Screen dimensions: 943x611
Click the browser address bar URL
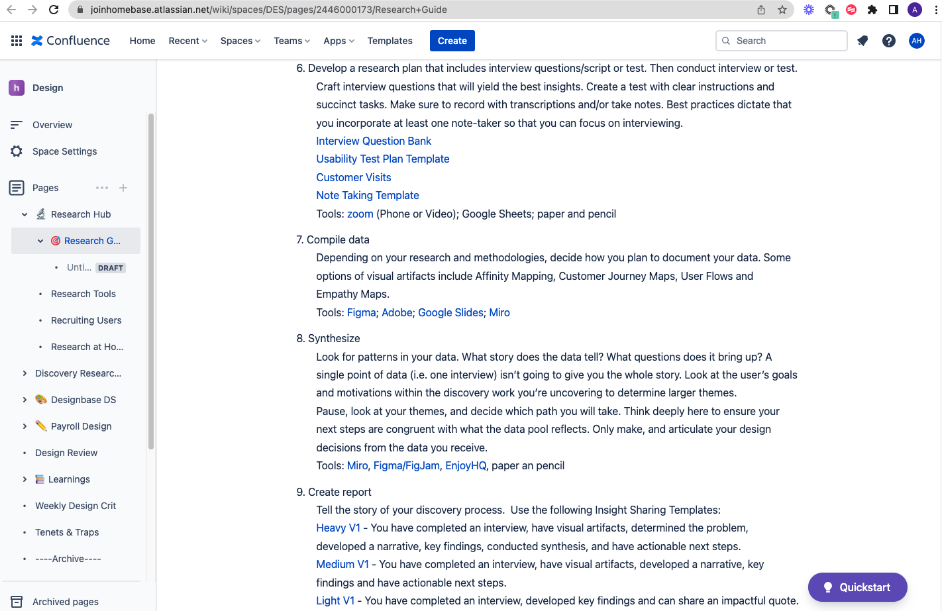pyautogui.click(x=269, y=10)
